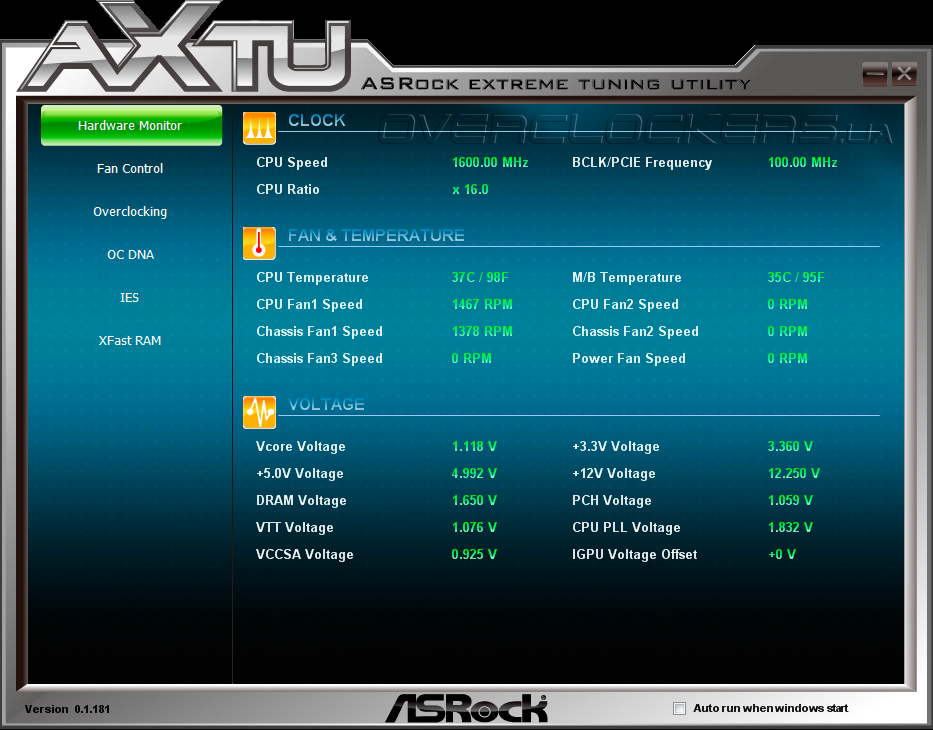Click the +12V Voltage value 12.250 V

click(x=794, y=473)
